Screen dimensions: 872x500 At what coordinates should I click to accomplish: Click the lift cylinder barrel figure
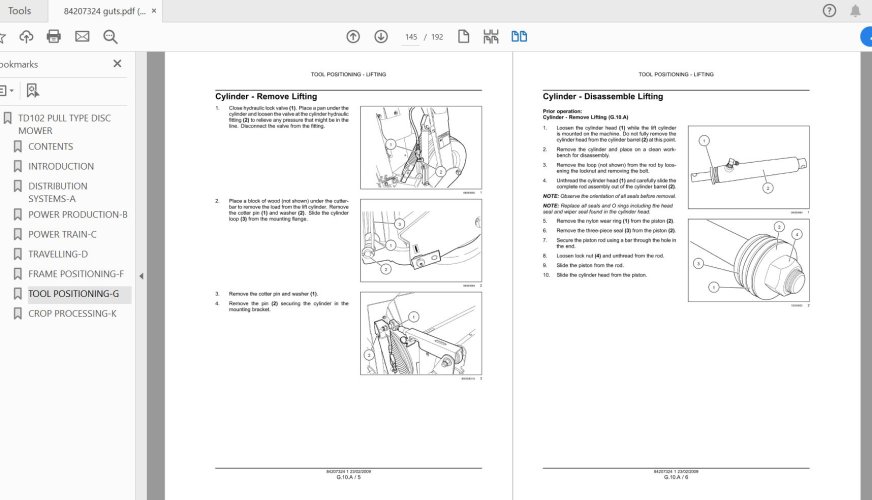coord(749,167)
